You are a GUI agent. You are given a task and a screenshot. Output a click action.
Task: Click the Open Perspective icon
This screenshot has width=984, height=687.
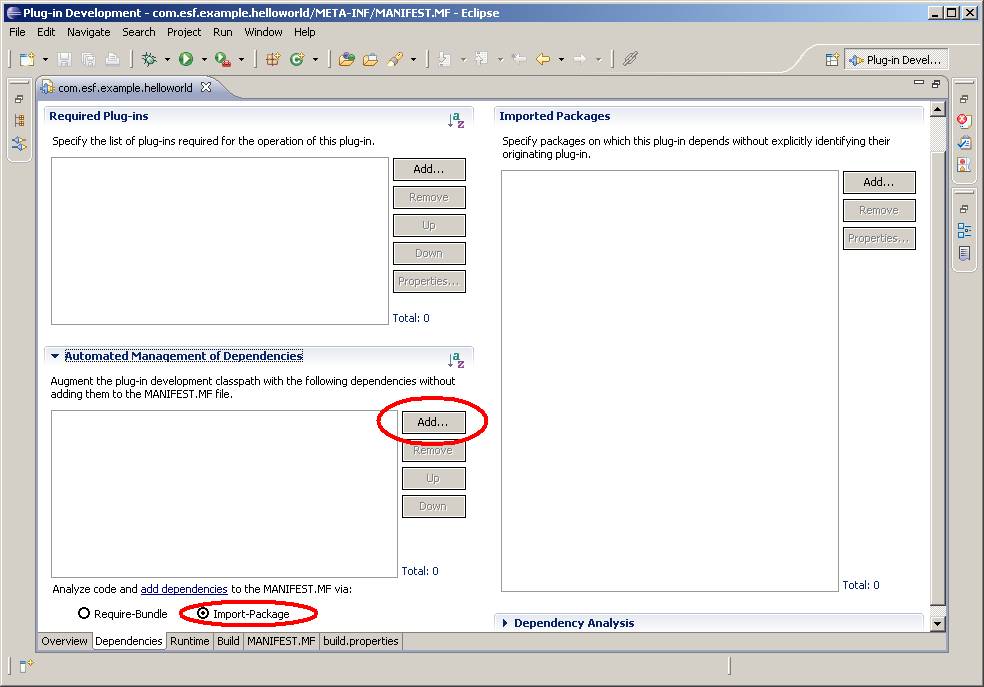click(832, 60)
